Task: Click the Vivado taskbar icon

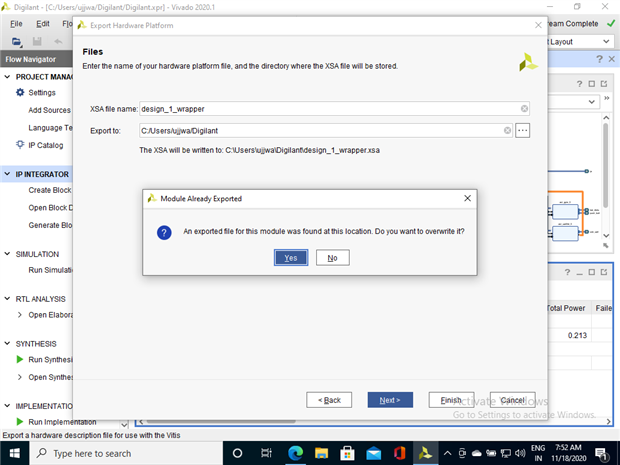Action: click(x=425, y=453)
